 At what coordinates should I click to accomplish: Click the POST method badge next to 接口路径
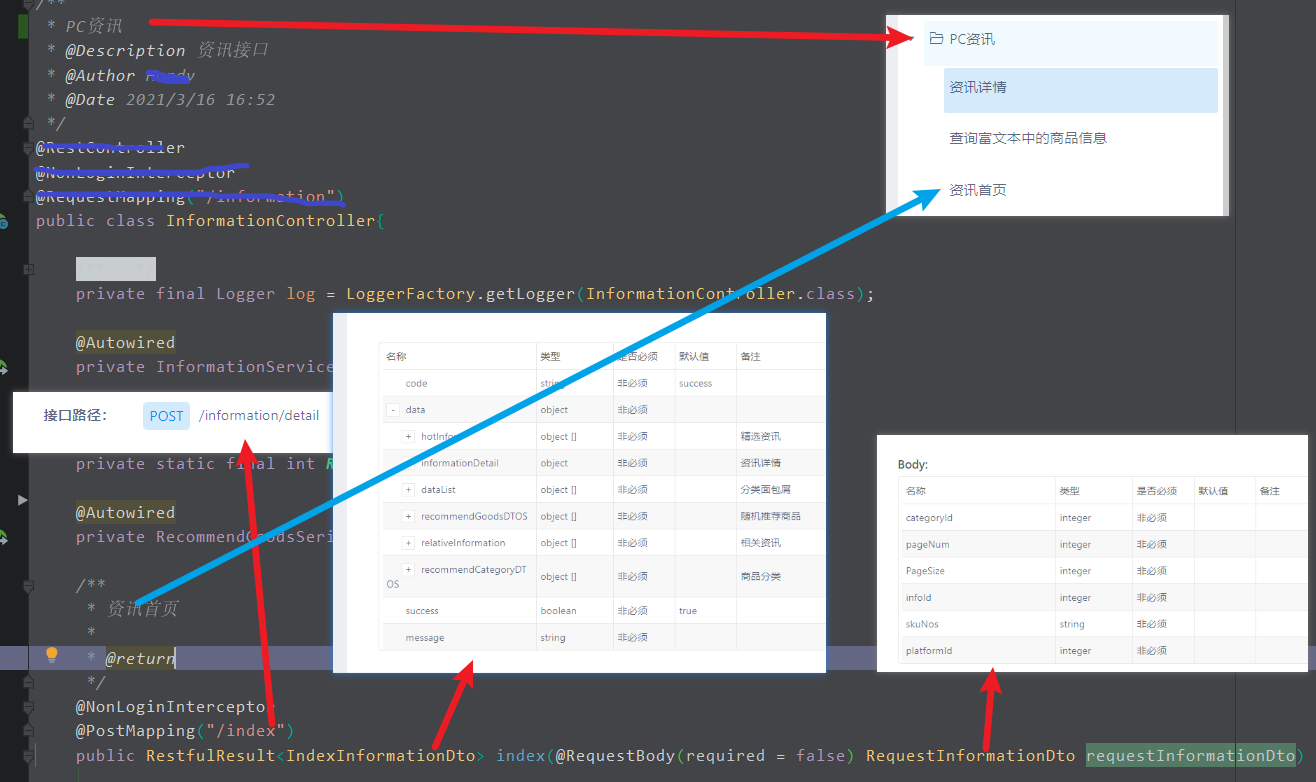click(x=165, y=415)
